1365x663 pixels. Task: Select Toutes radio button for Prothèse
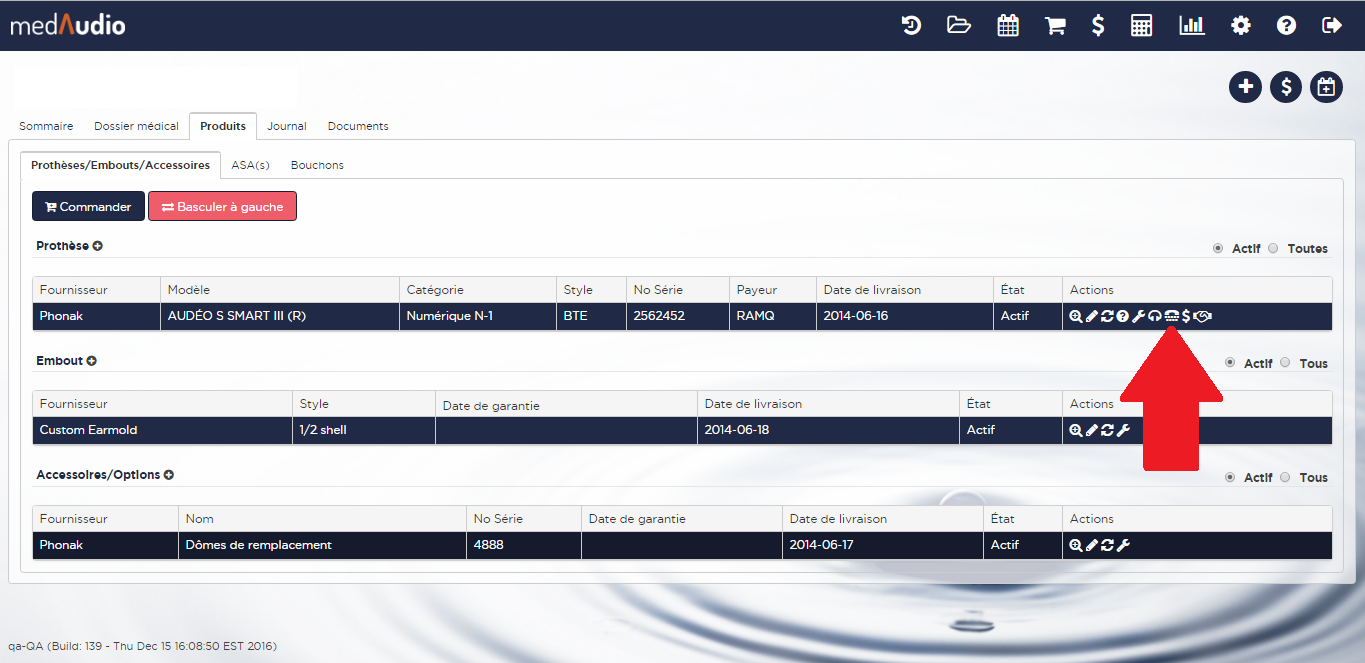(1273, 249)
